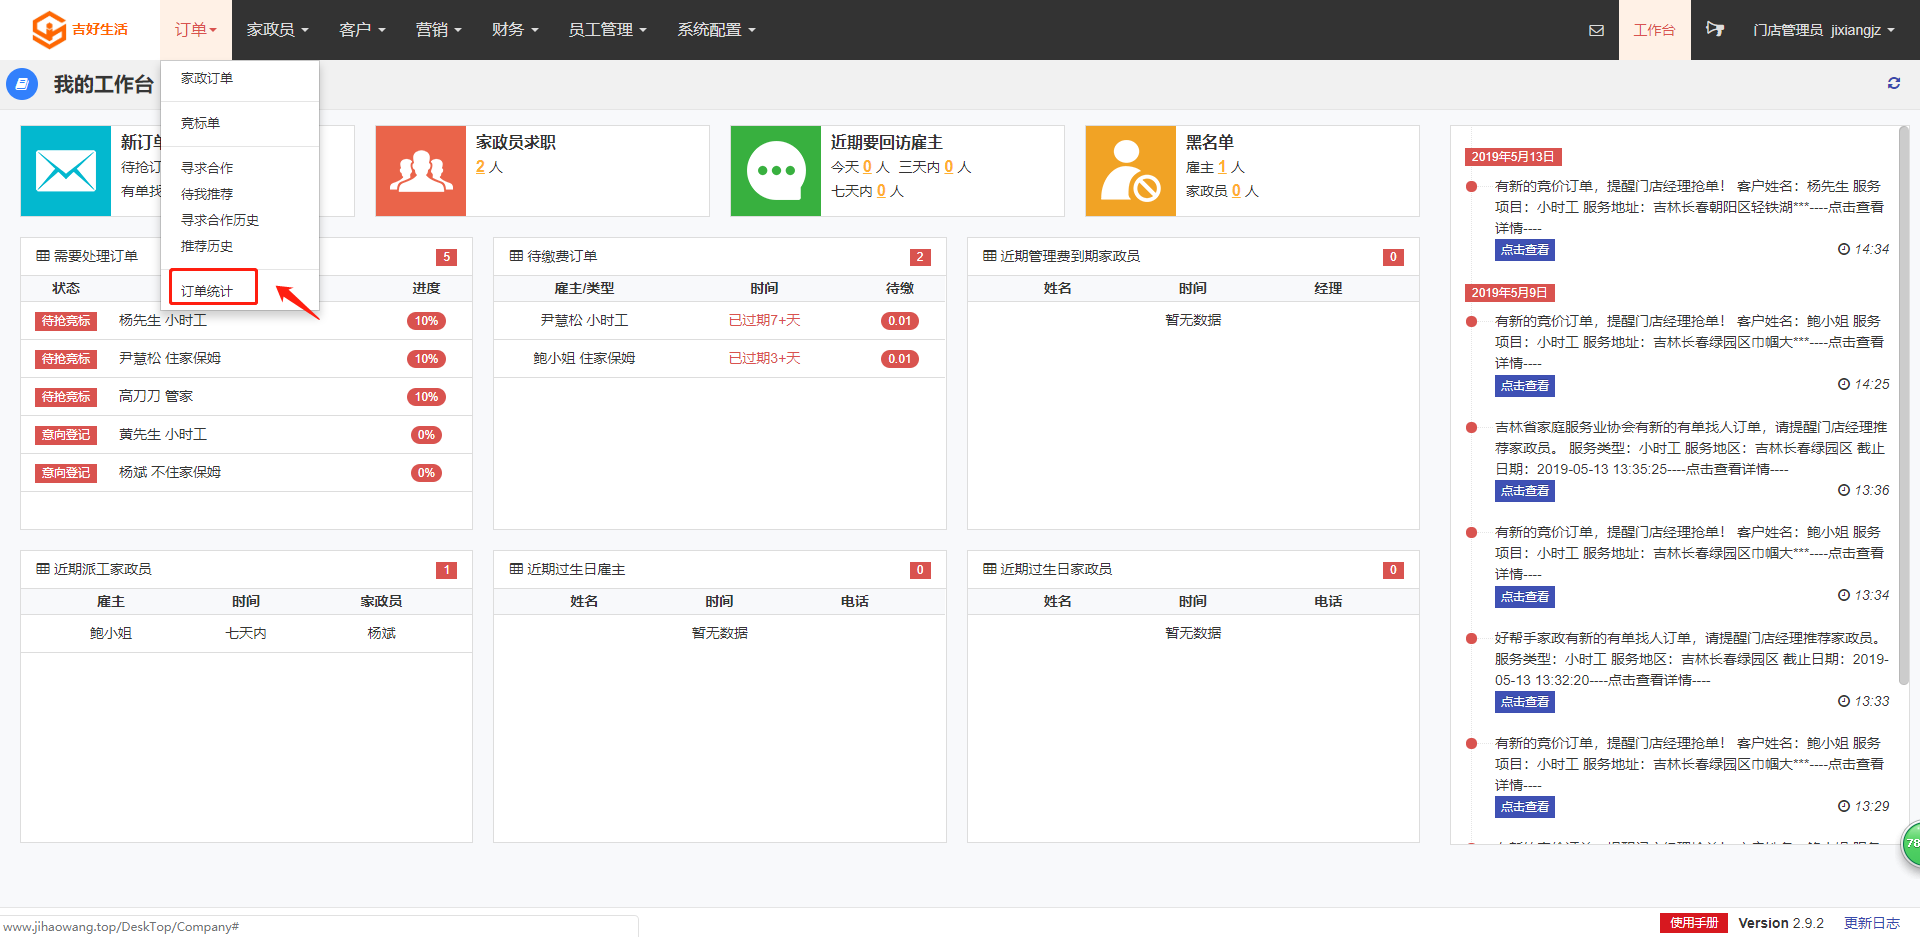Click the clock icon at 14:25

1844,384
